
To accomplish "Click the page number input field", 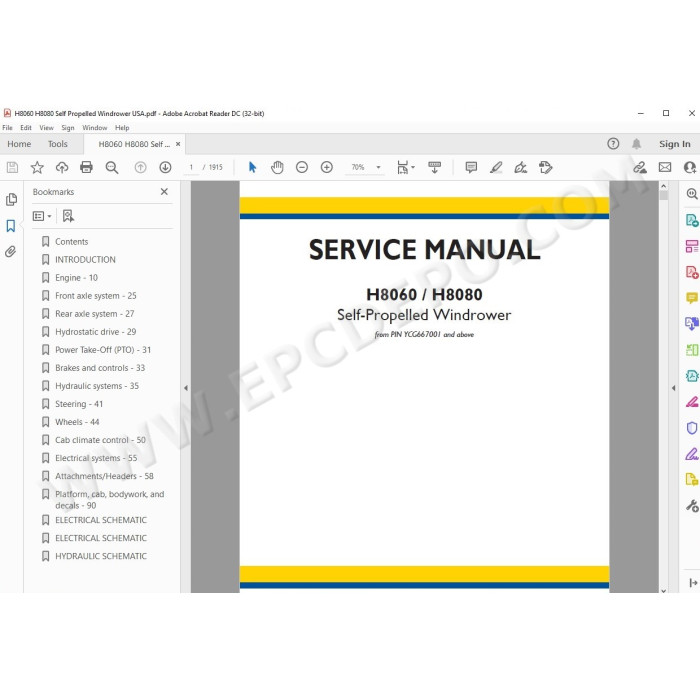I will 191,167.
